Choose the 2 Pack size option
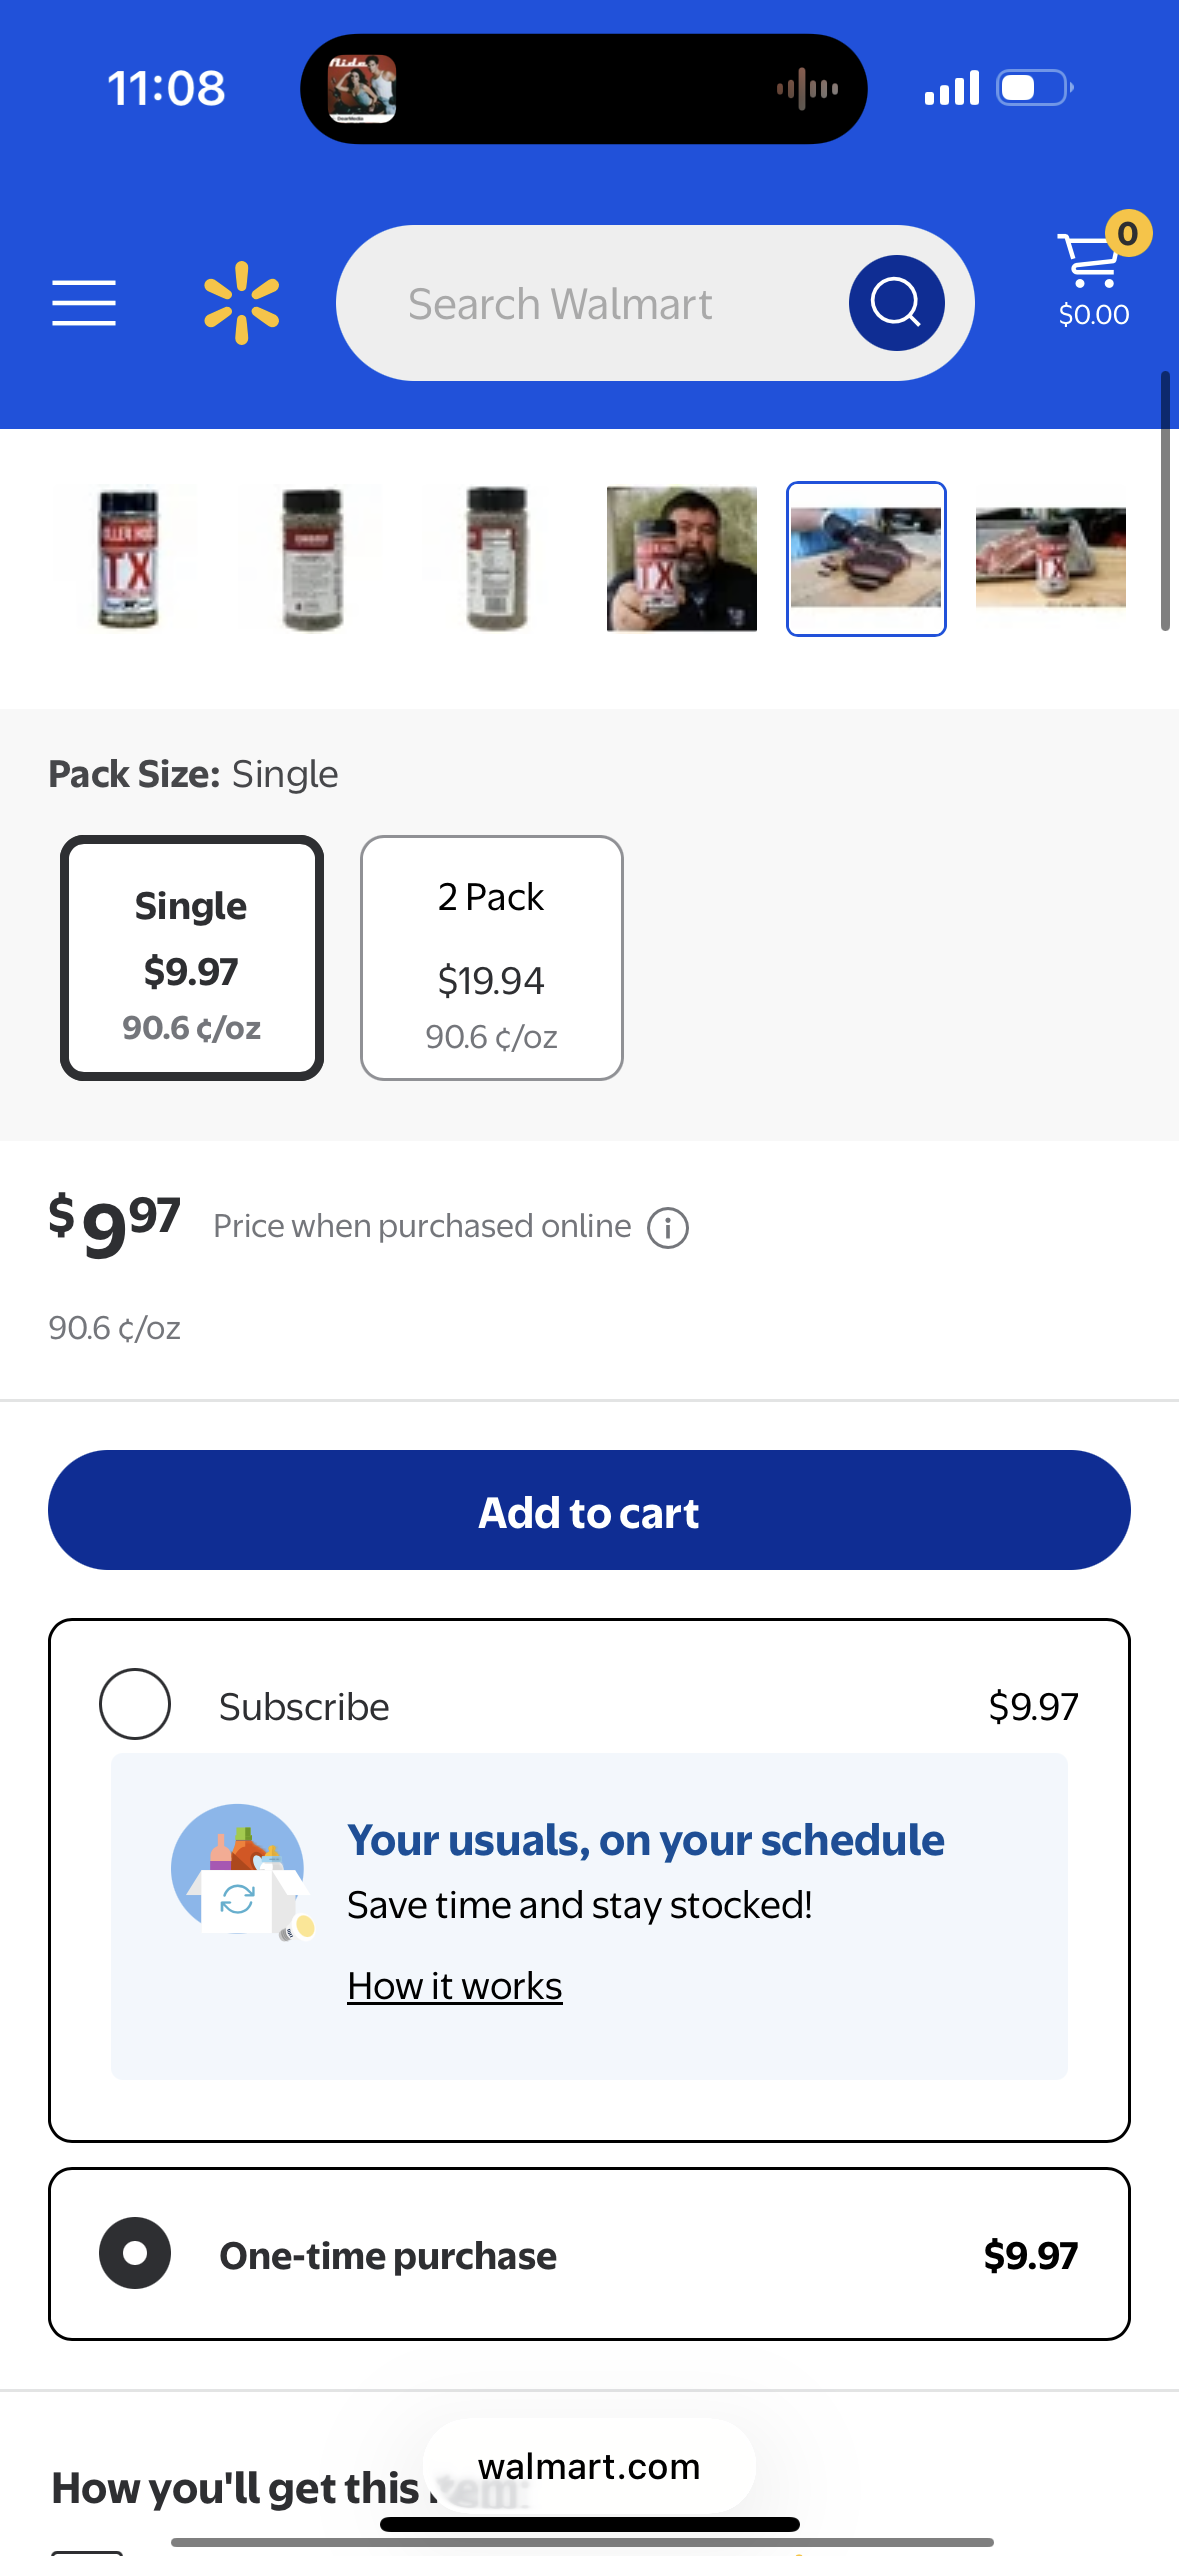Screen dimensions: 1179x2556 [492, 958]
